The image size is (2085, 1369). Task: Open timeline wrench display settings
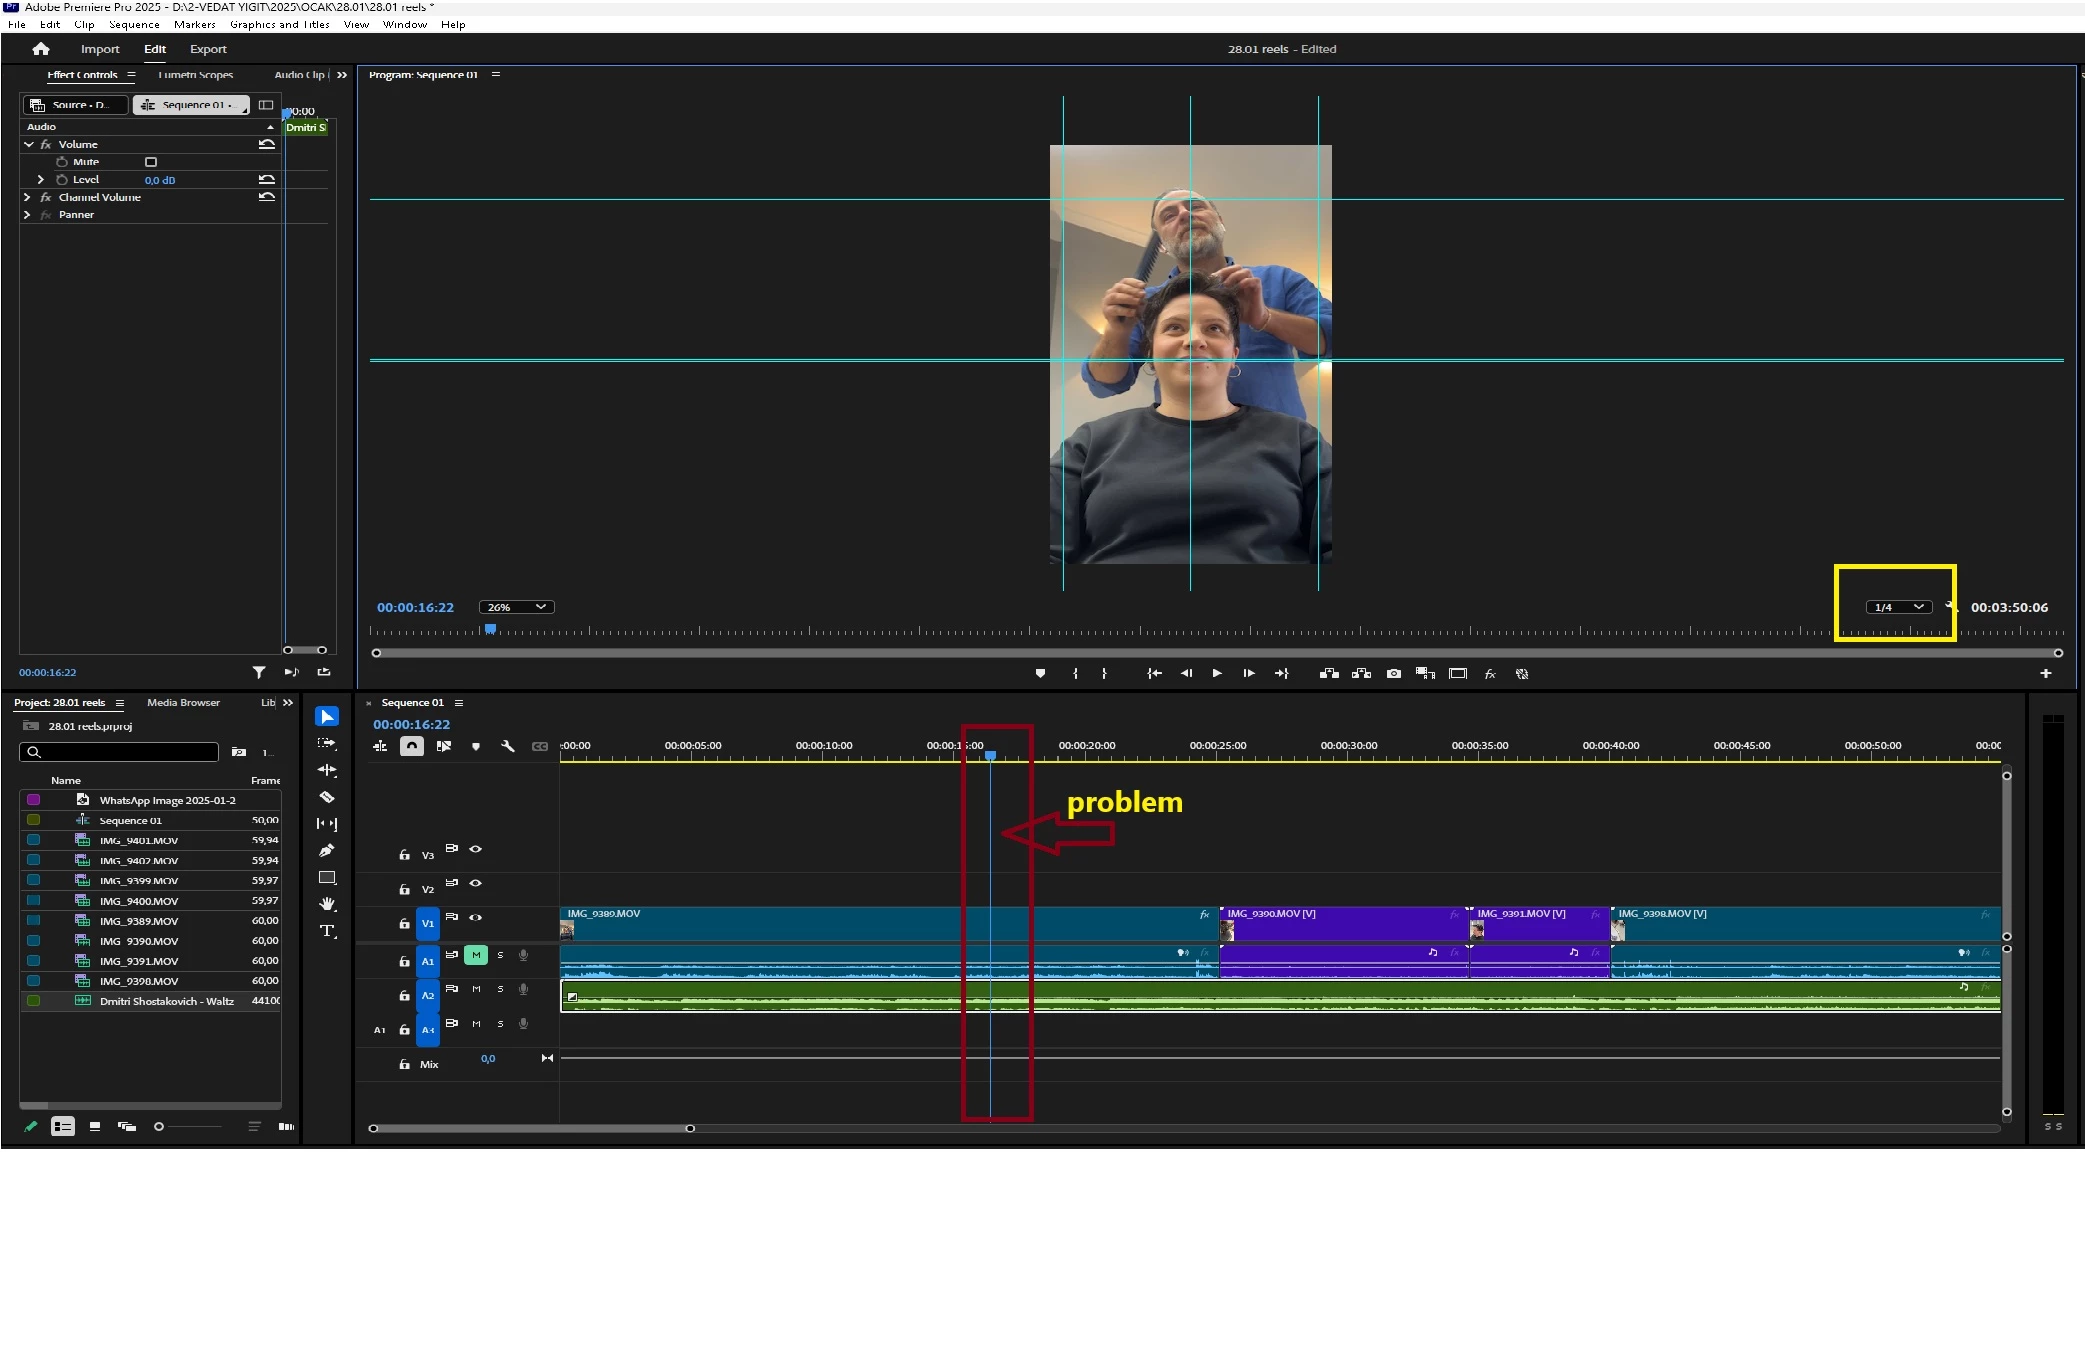point(508,746)
